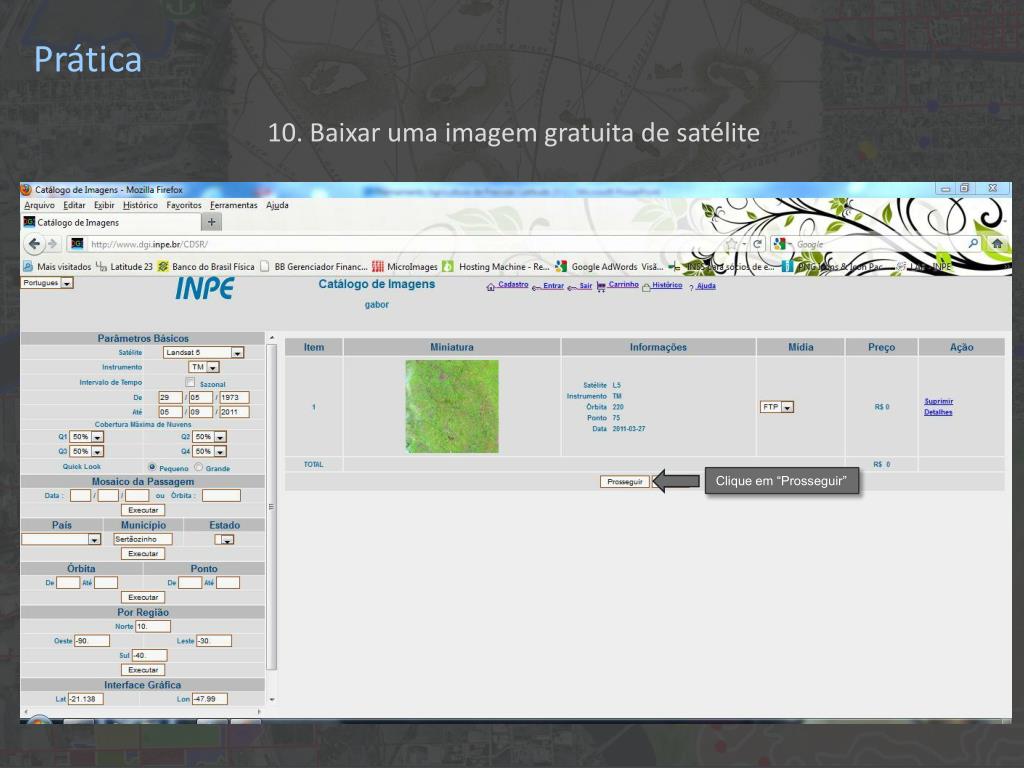Click the Firefox icon in title bar
The width and height of the screenshot is (1024, 768).
26,189
